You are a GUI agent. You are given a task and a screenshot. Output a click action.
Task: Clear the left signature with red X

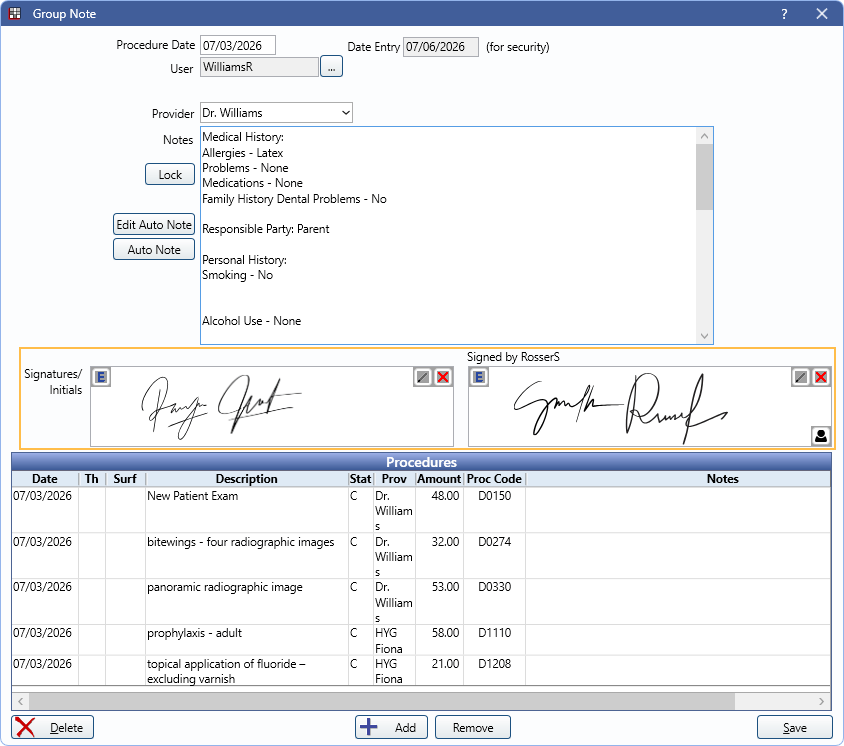[443, 377]
